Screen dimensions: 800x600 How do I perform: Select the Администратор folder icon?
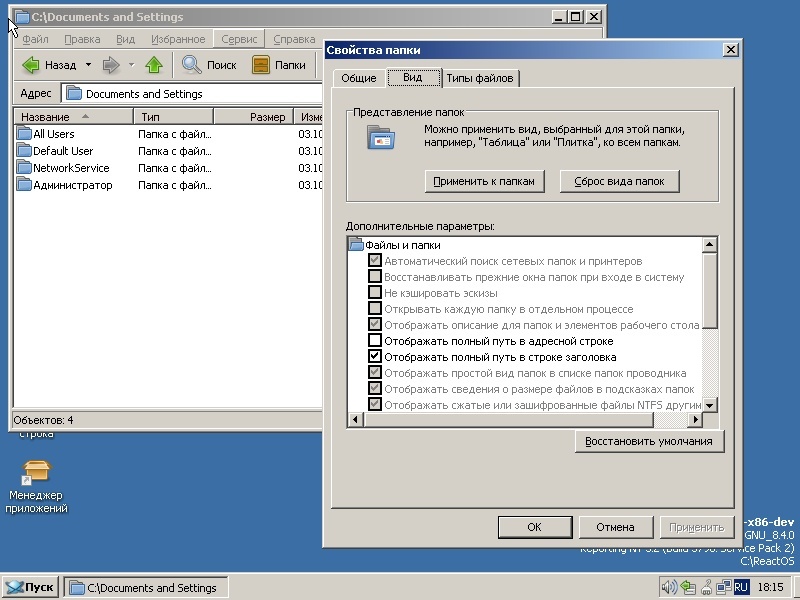pyautogui.click(x=23, y=184)
